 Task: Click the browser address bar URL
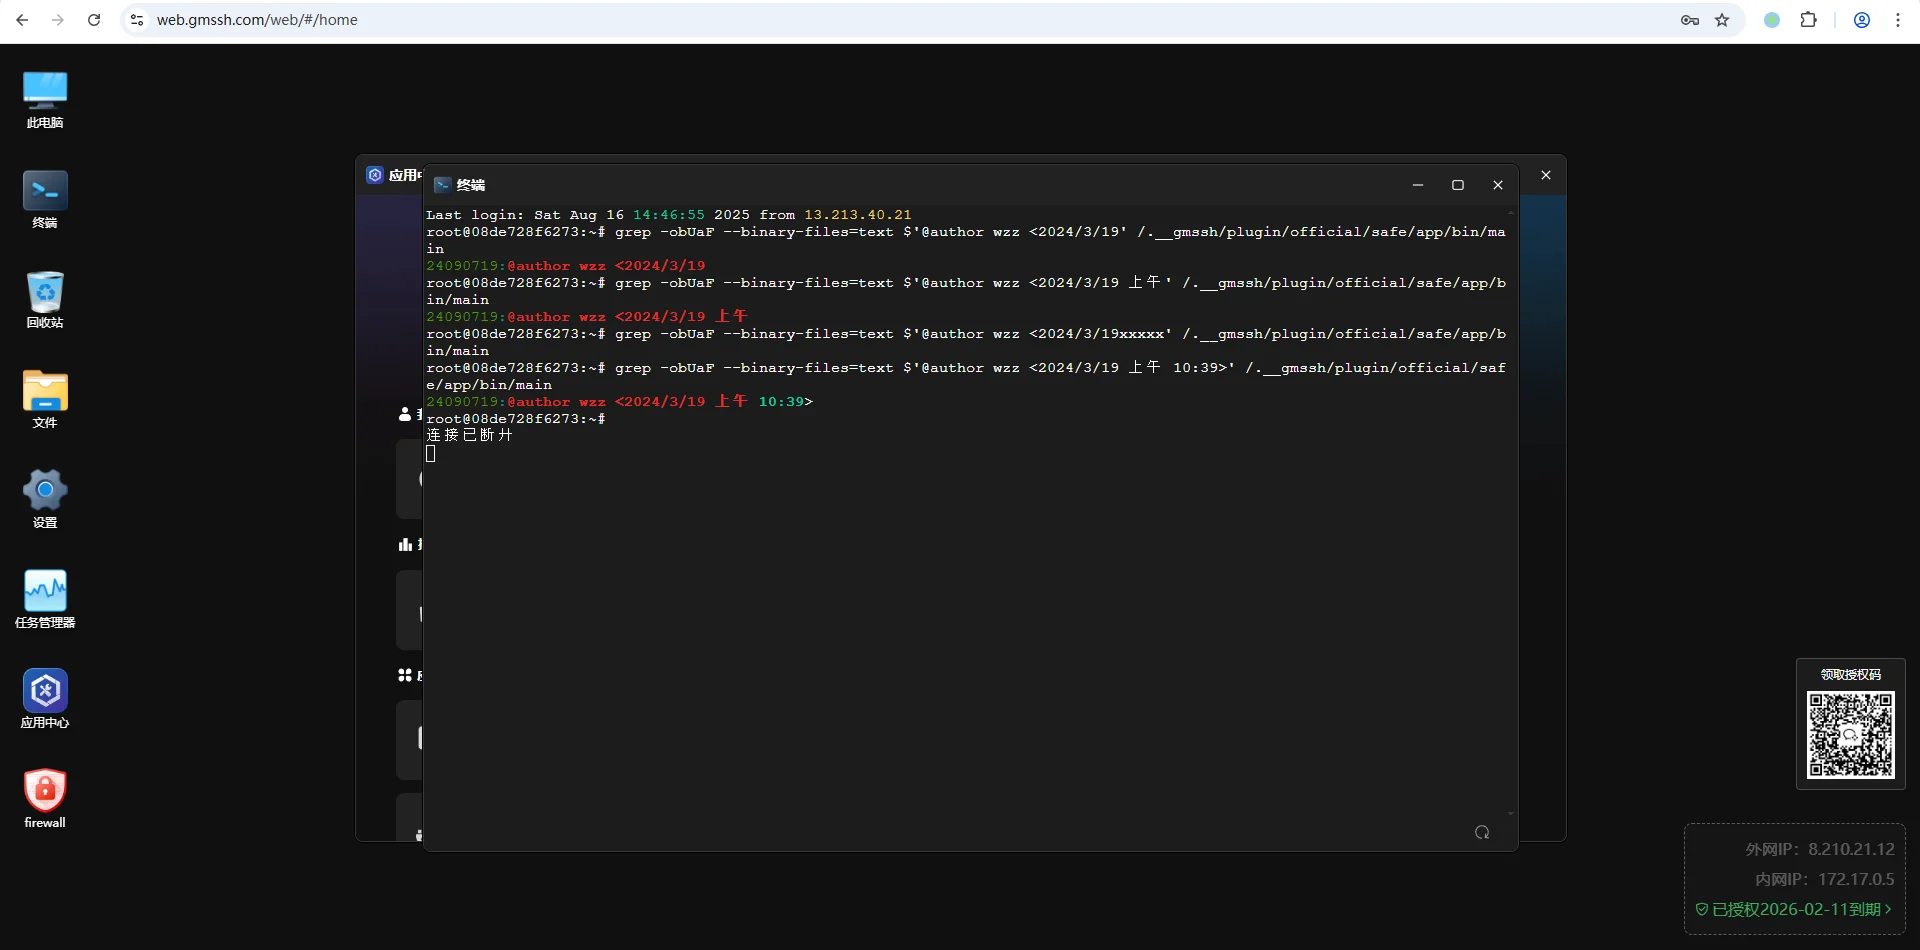pyautogui.click(x=257, y=20)
